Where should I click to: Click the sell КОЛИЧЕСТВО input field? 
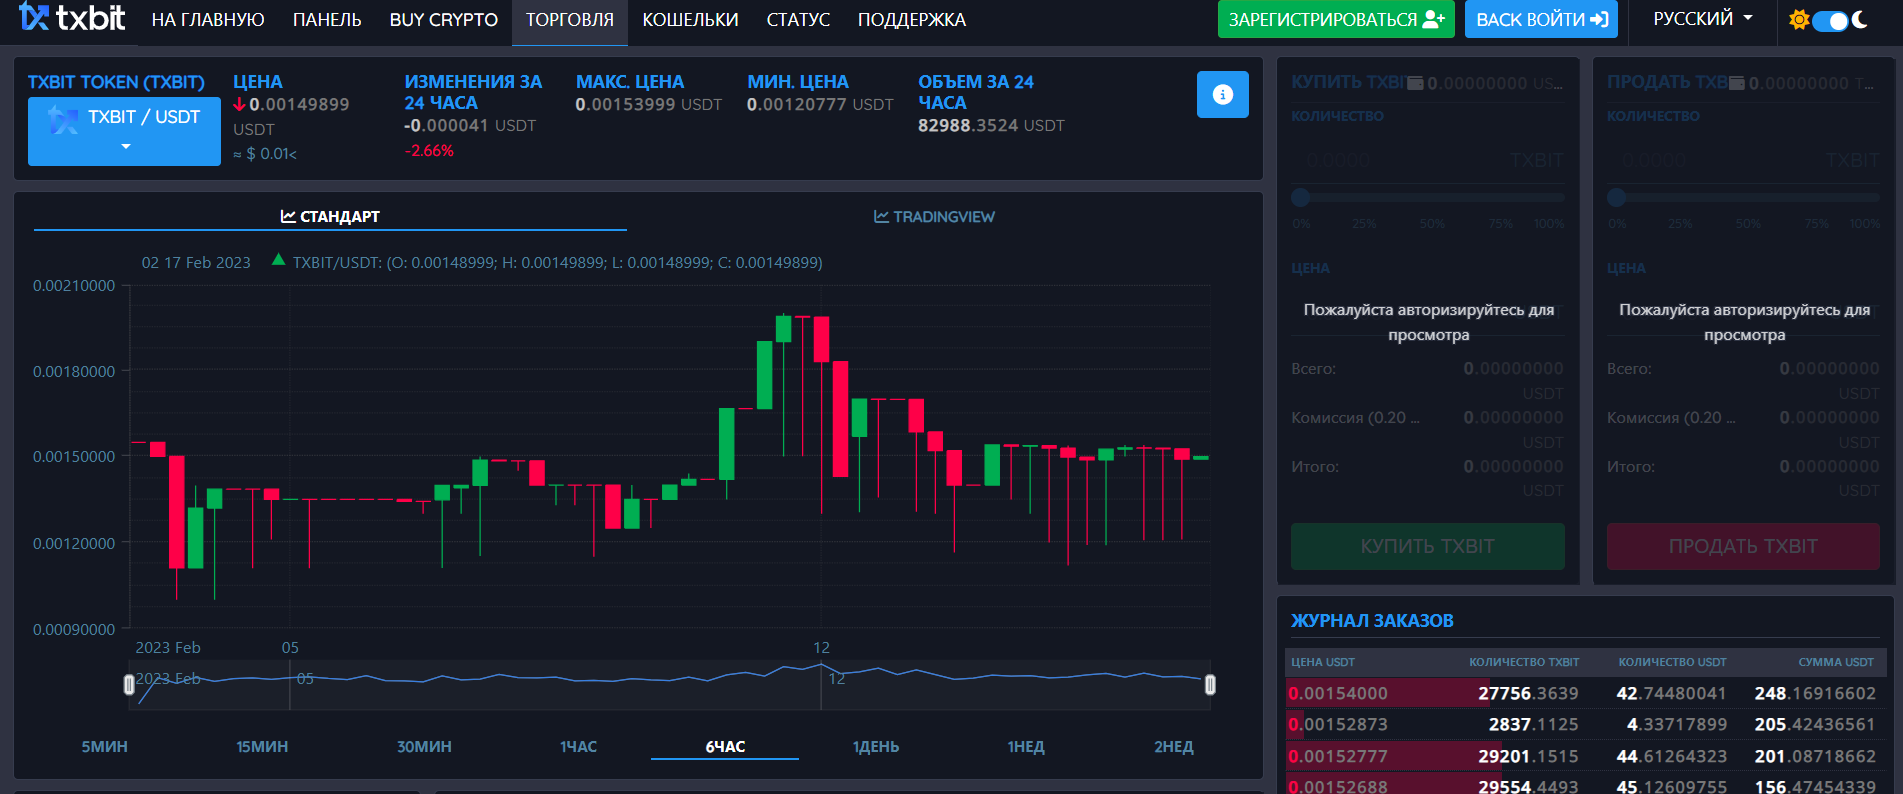(1743, 160)
